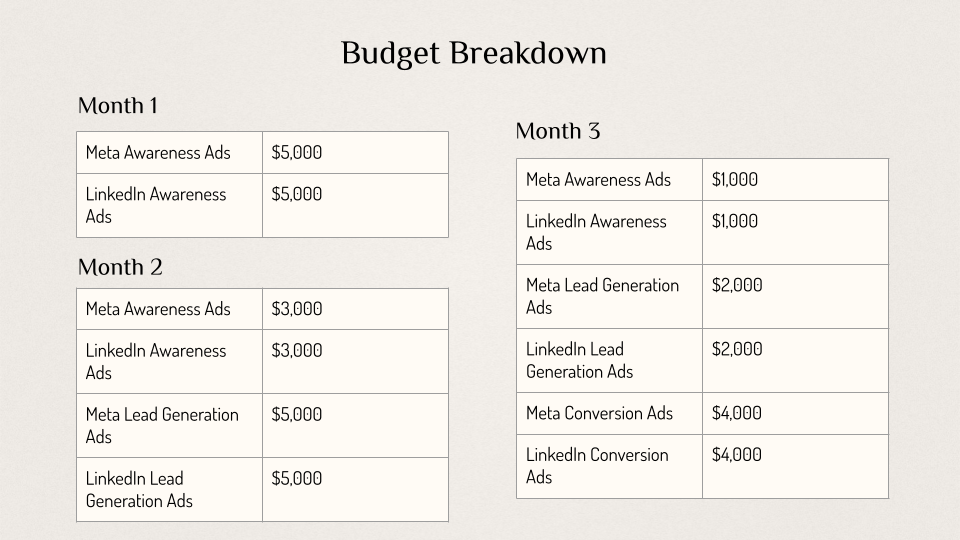Select the LinkedIn Conversion Ads $4,000 amount
This screenshot has width=960, height=540.
point(737,455)
